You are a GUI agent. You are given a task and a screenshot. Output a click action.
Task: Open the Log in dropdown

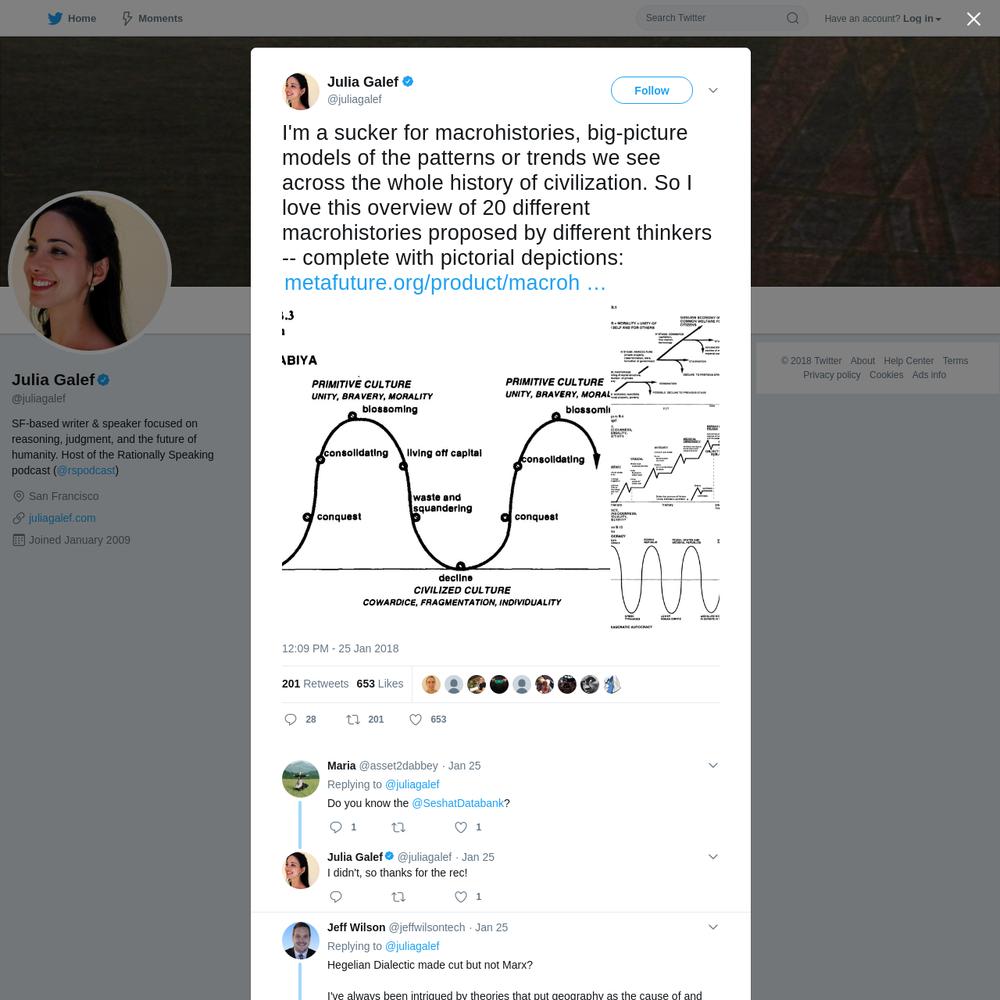(x=922, y=18)
